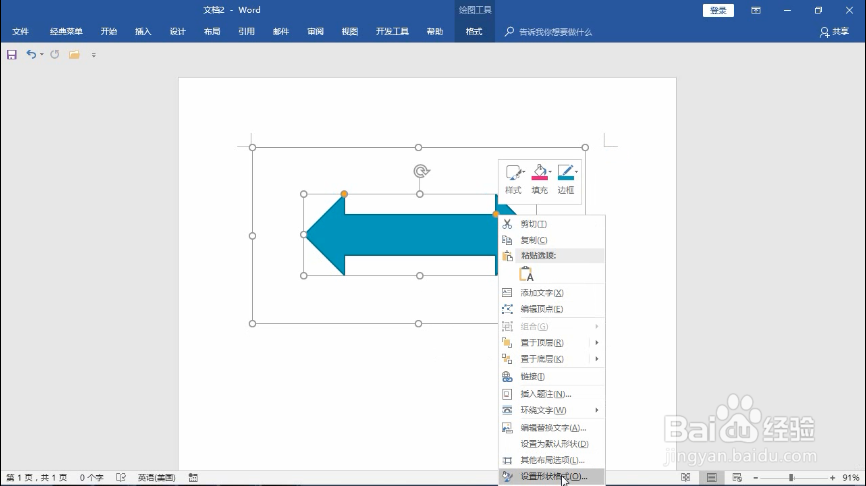Image resolution: width=866 pixels, height=486 pixels.
Task: Switch to the 视图 tab
Action: tap(350, 31)
